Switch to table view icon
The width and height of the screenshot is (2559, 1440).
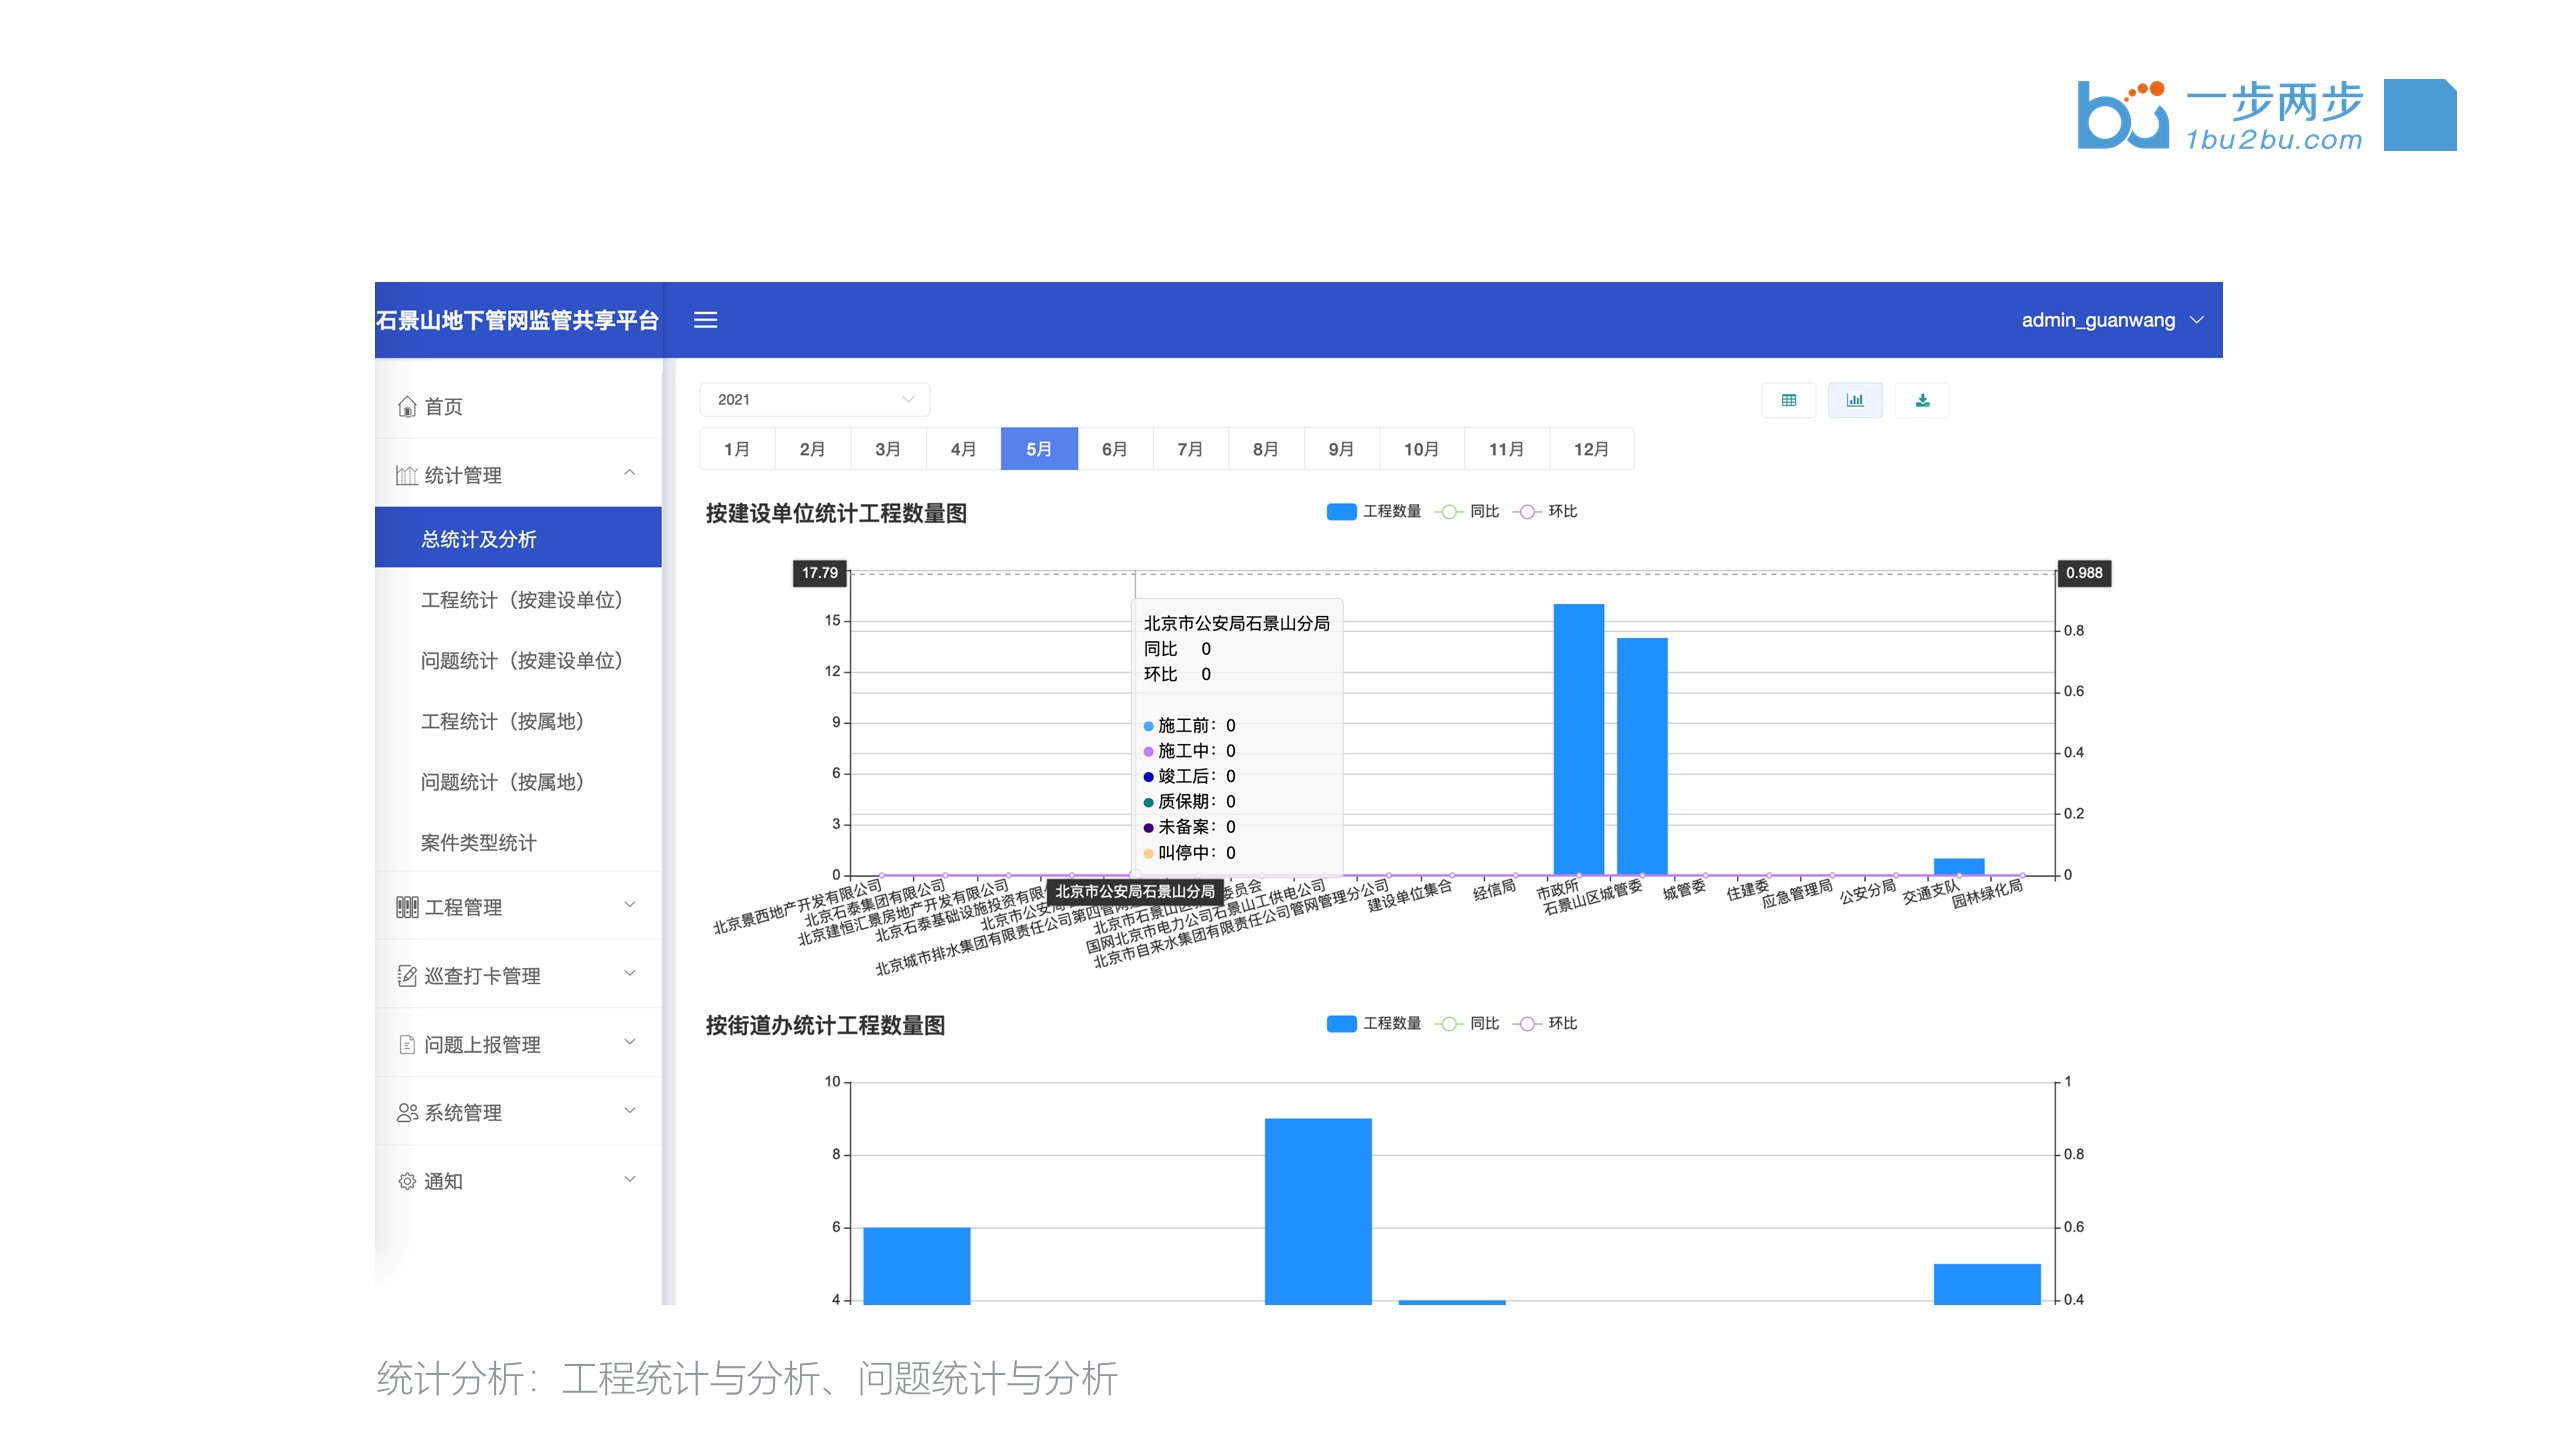point(1788,400)
